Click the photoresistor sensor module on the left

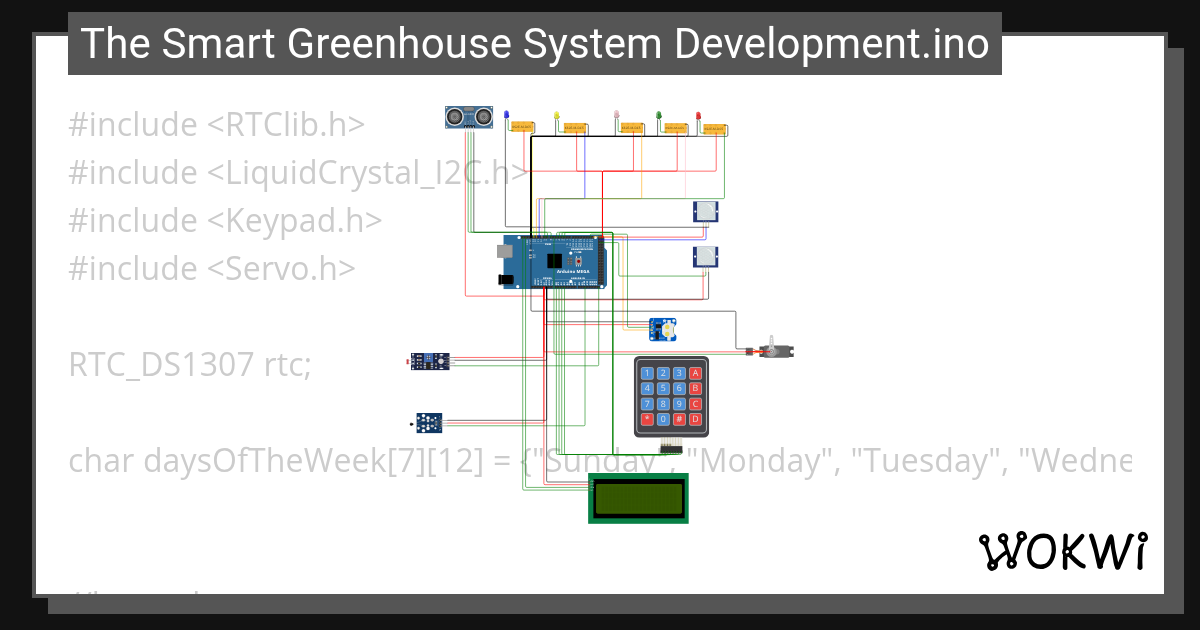432,362
